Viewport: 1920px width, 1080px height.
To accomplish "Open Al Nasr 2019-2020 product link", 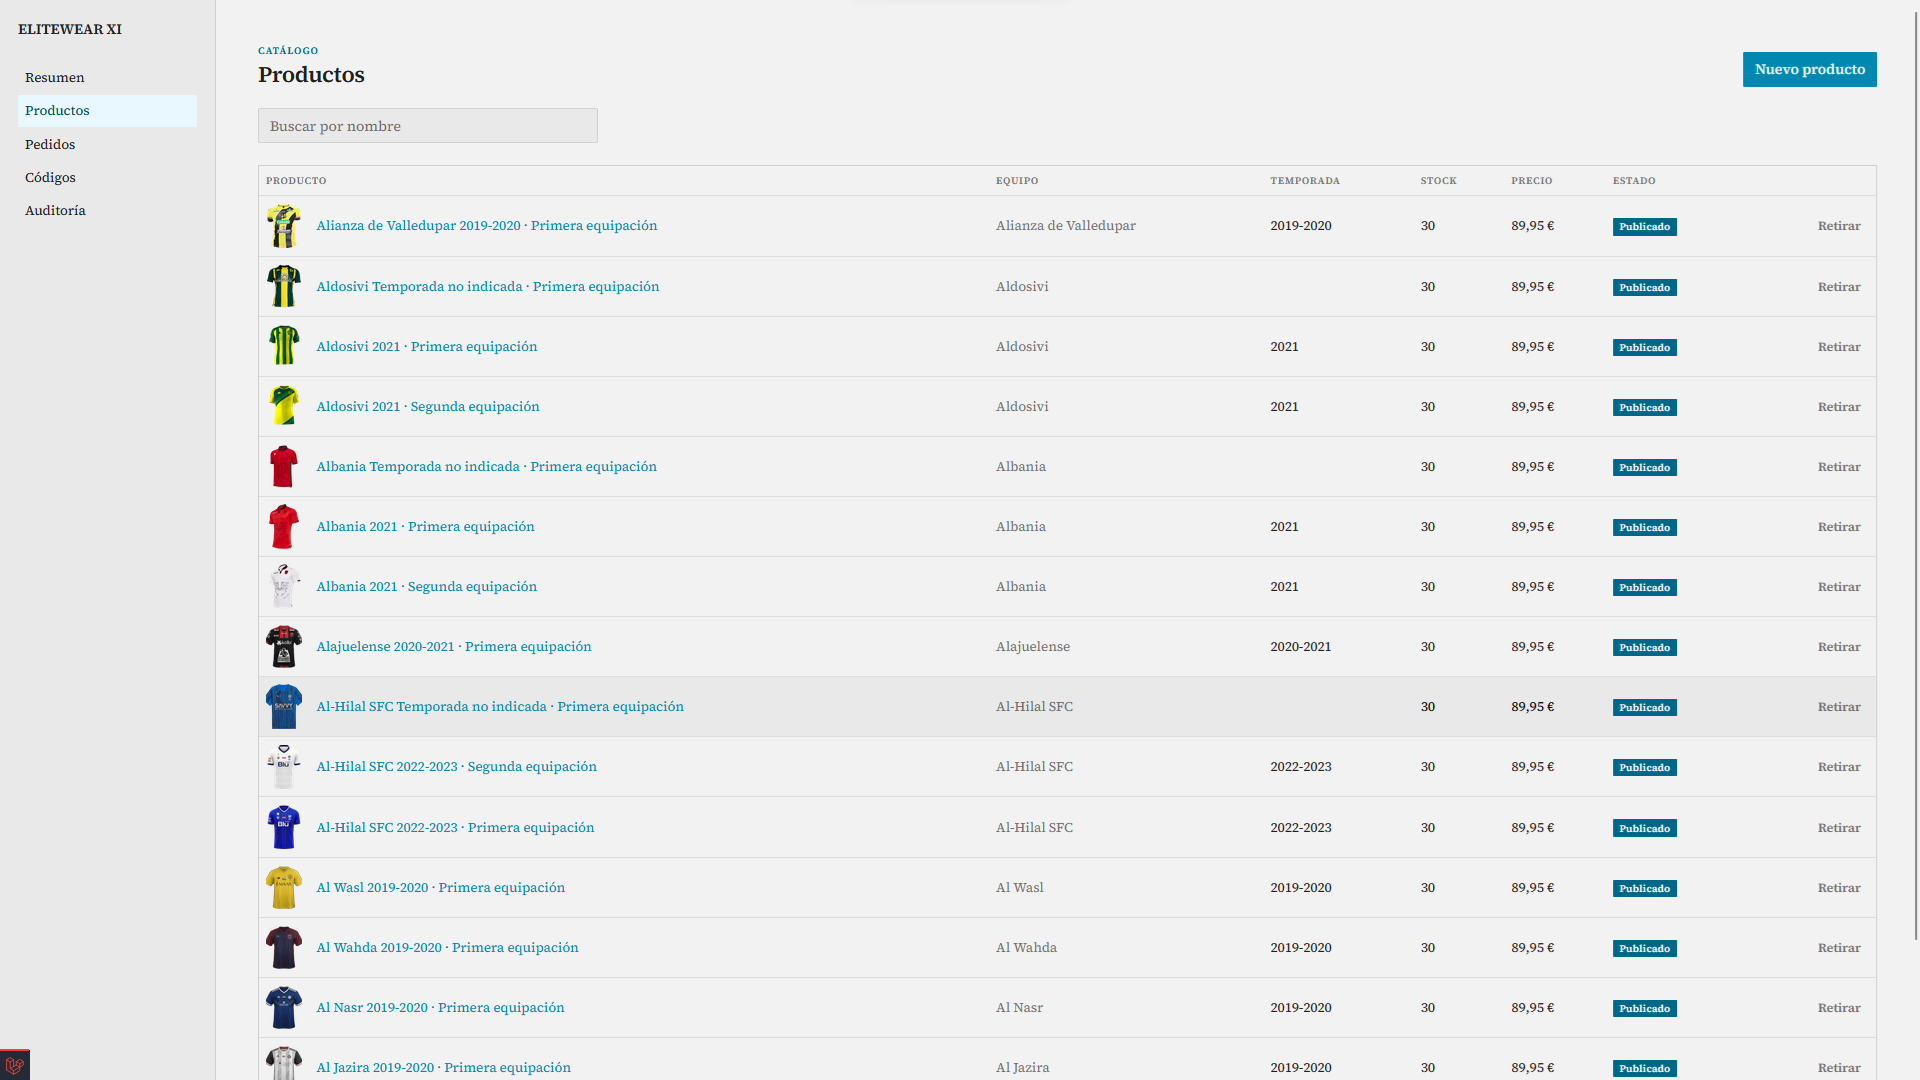I will pyautogui.click(x=440, y=1007).
